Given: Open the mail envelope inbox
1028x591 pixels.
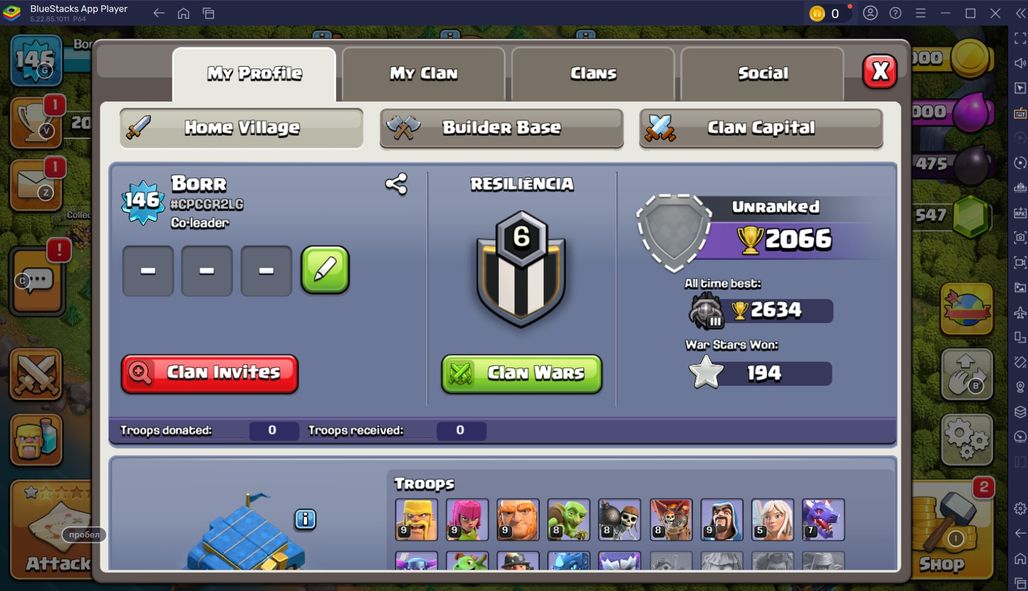Looking at the screenshot, I should [37, 185].
